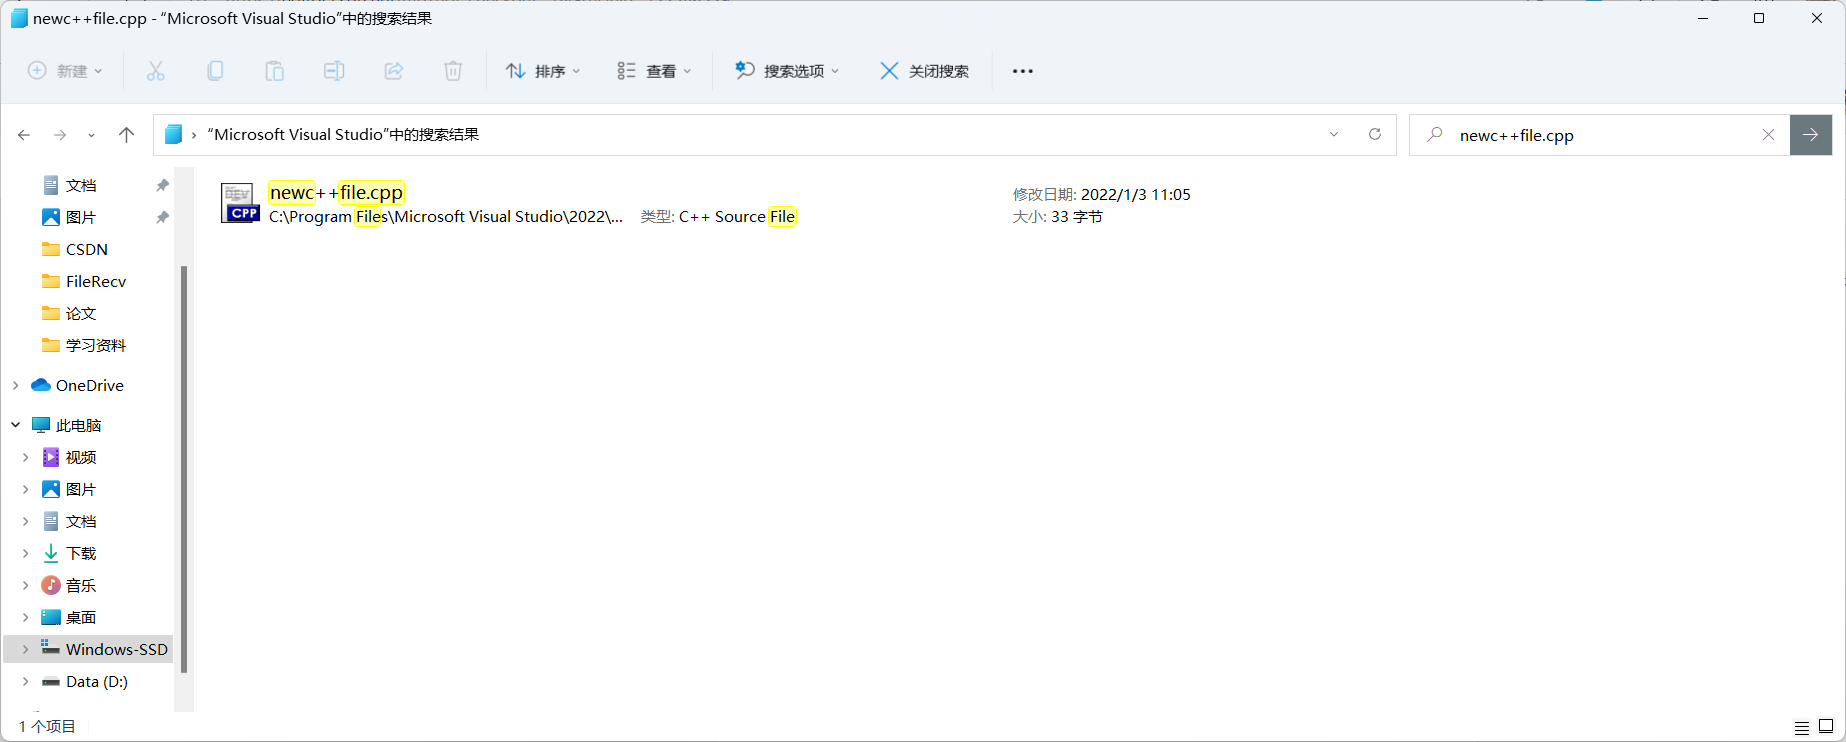1846x742 pixels.
Task: Open the 搜索选项 (Search options) menu
Action: (787, 71)
